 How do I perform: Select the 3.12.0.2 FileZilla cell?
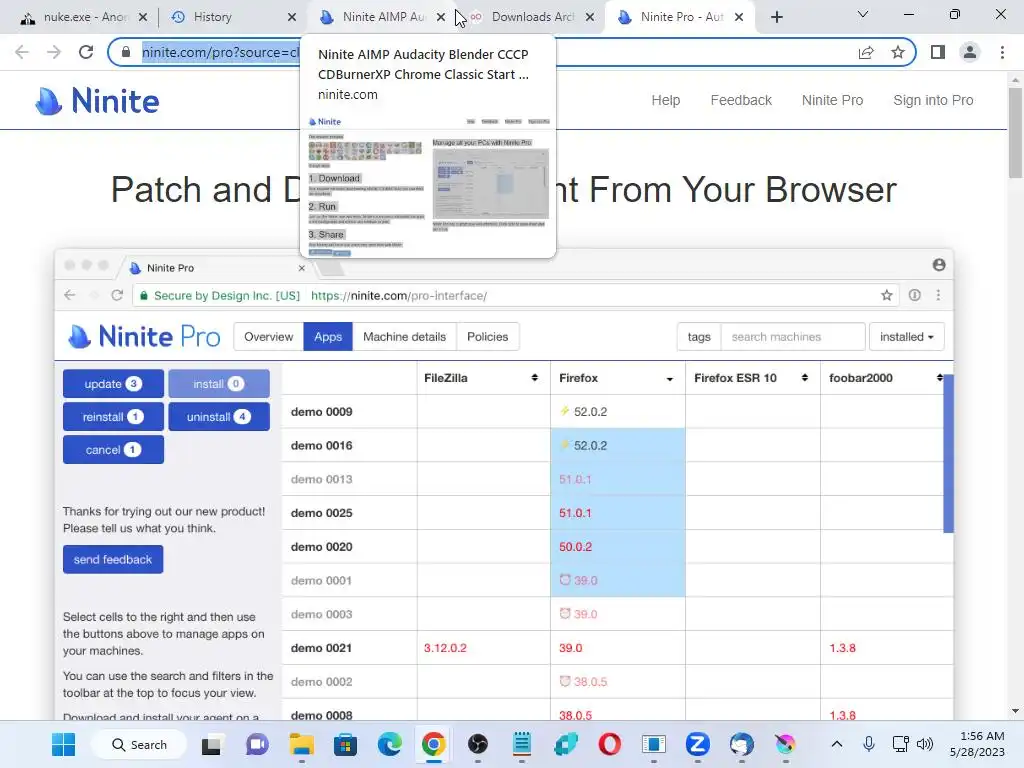483,648
